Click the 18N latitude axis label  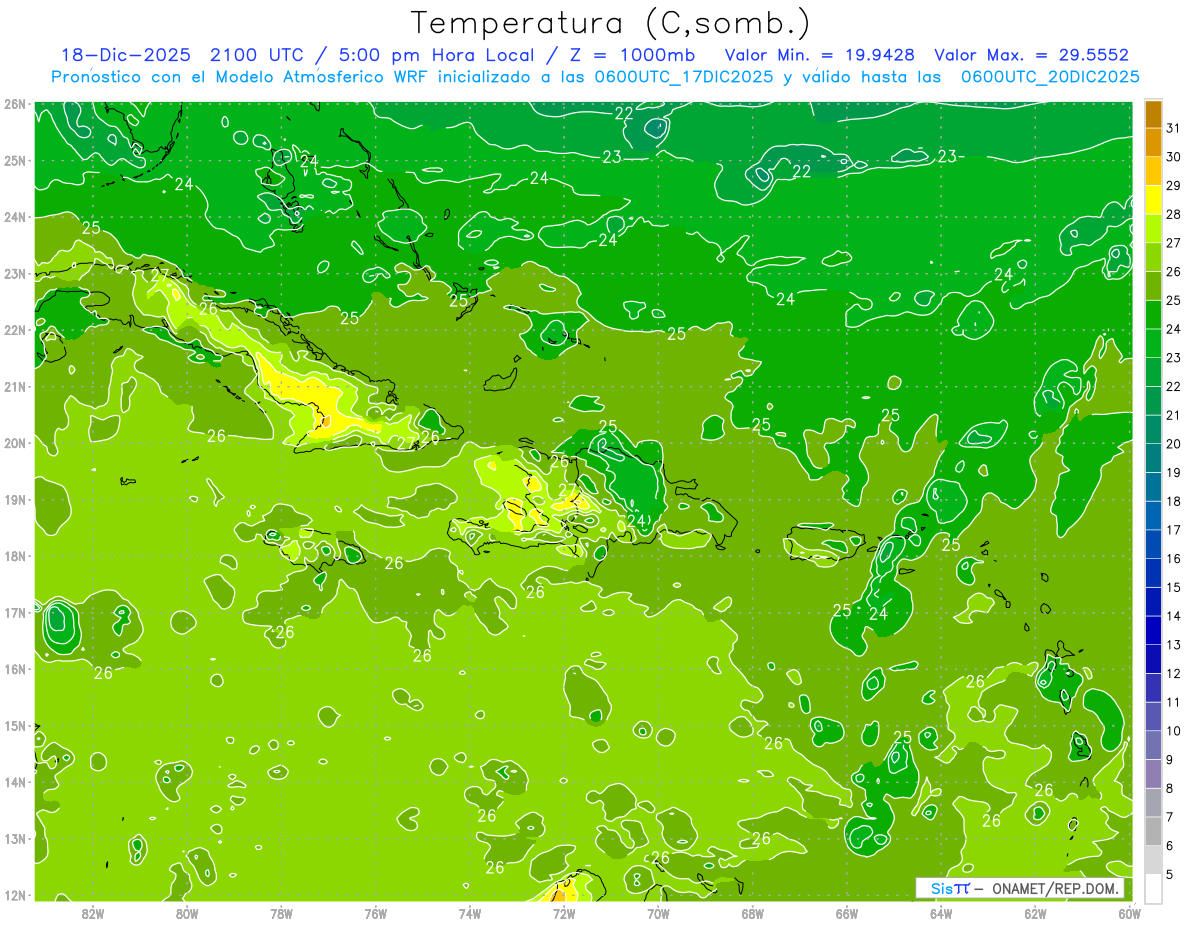pos(15,556)
